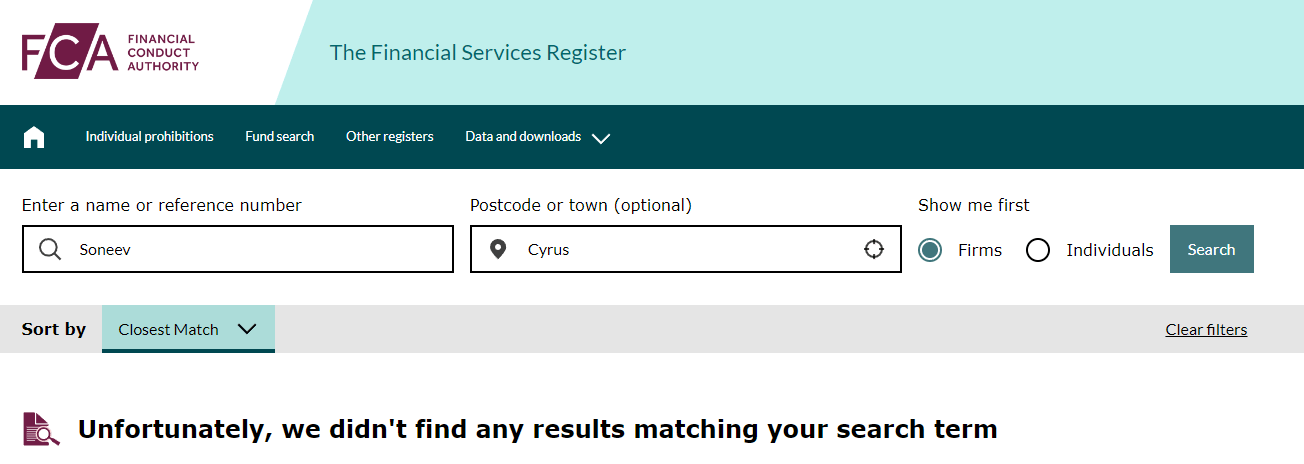Click the Closest Match chevron arrow
Viewport: 1304px width, 464px height.
tap(248, 329)
